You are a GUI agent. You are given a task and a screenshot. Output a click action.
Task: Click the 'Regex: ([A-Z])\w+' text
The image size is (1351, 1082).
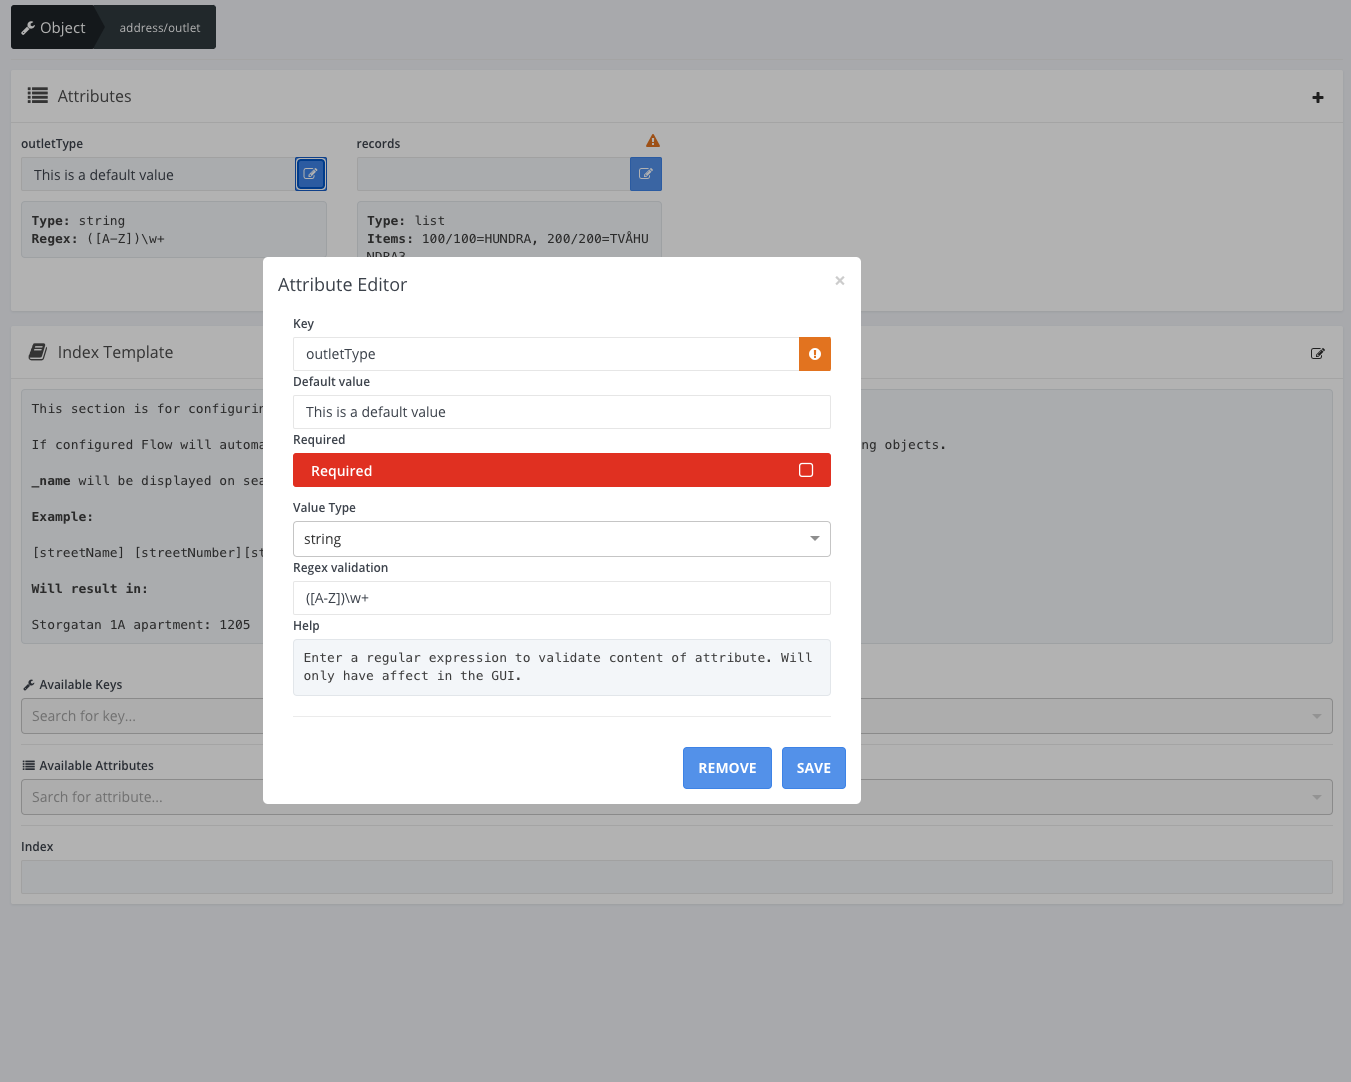(x=98, y=239)
